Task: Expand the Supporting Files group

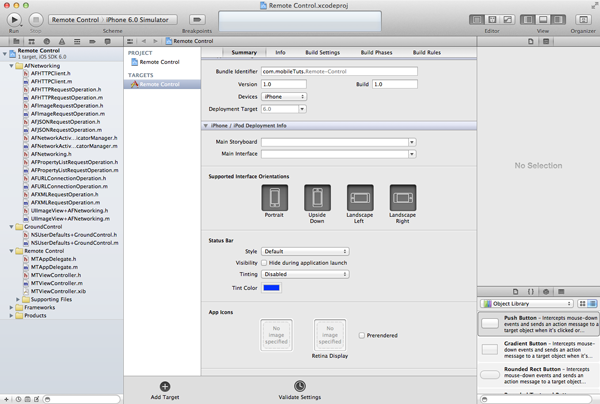Action: coord(18,299)
